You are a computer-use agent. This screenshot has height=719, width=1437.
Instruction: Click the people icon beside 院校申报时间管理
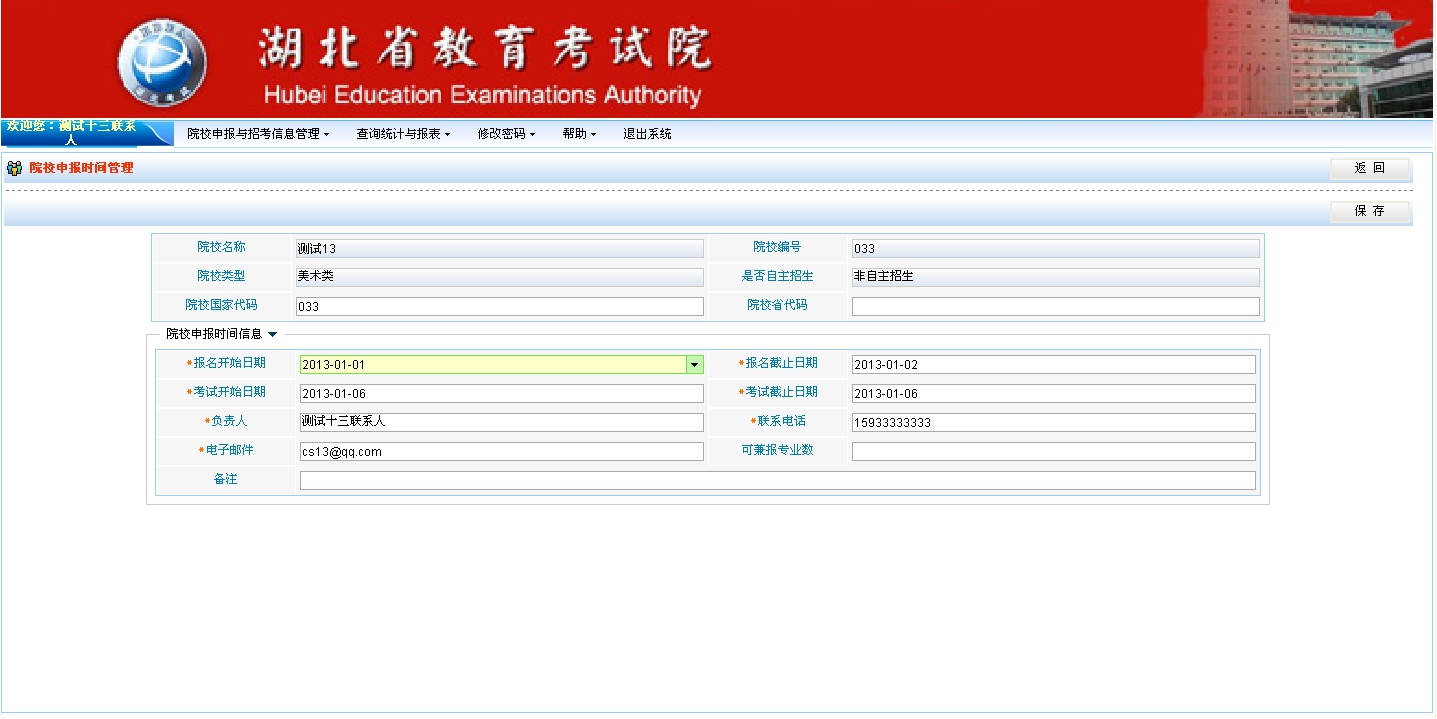tap(14, 168)
